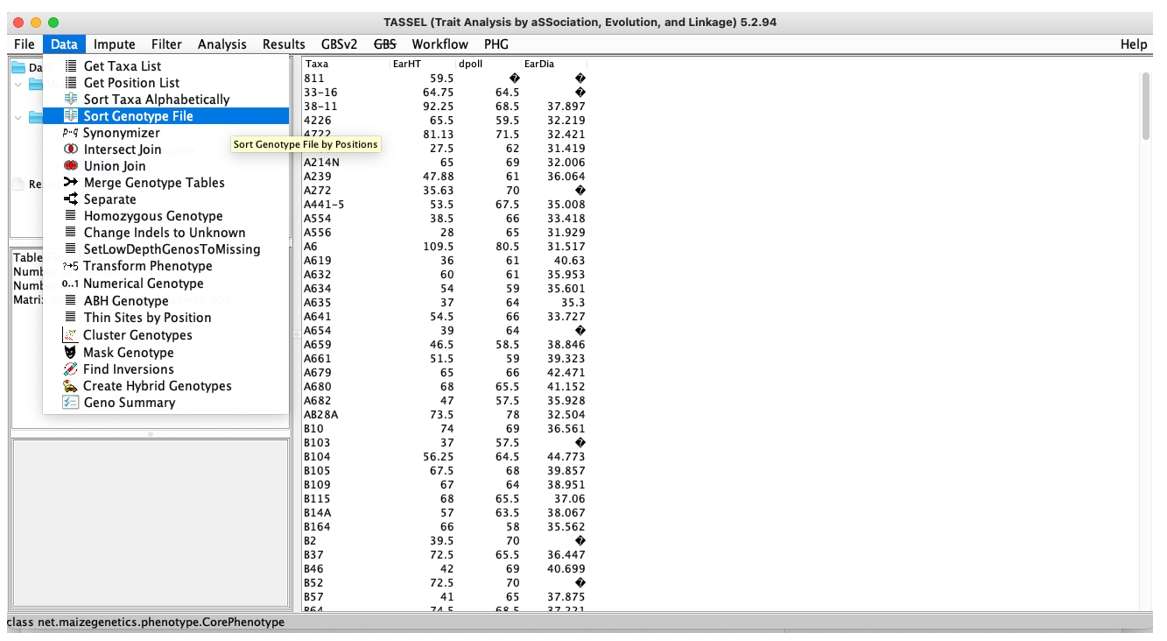This screenshot has width=1167, height=641.
Task: Select taxa cell A214N
Action: pyautogui.click(x=322, y=162)
